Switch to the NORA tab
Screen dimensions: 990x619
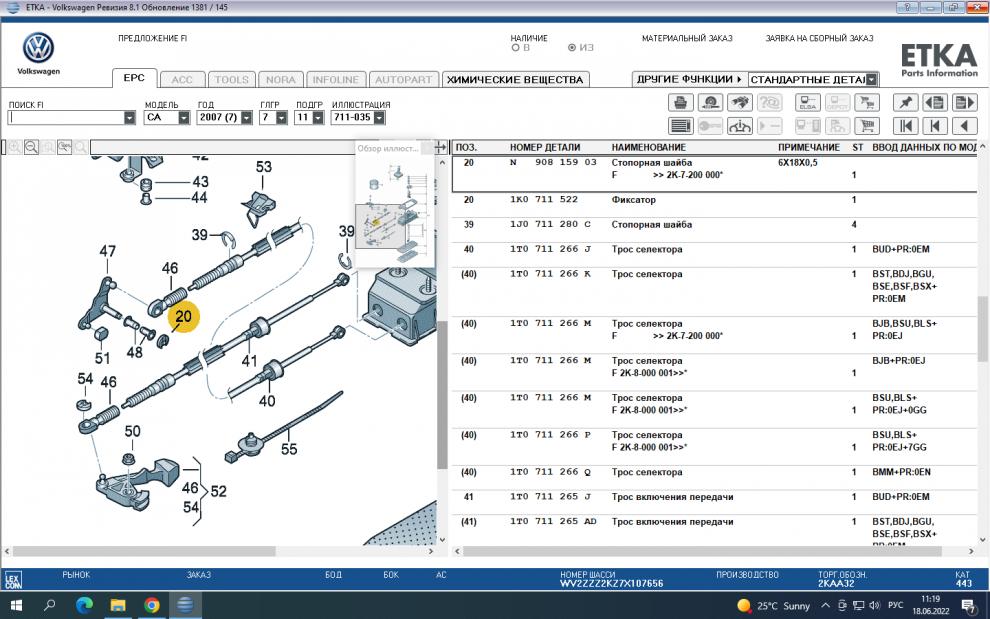tap(280, 80)
